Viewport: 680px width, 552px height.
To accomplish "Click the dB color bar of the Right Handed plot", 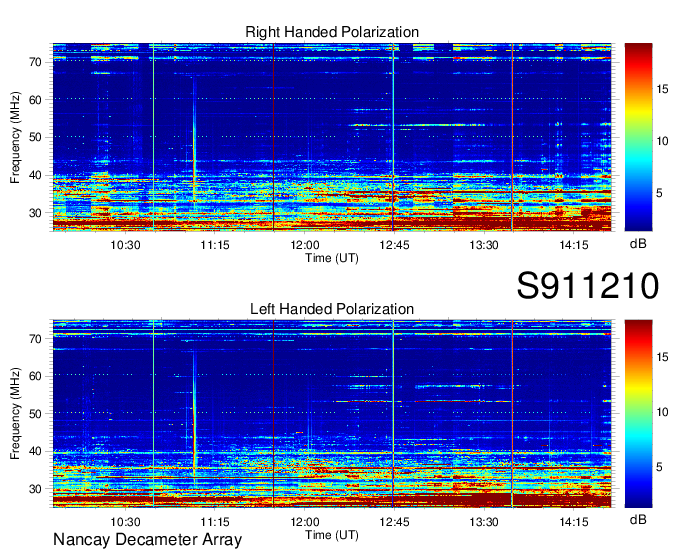I will click(638, 137).
